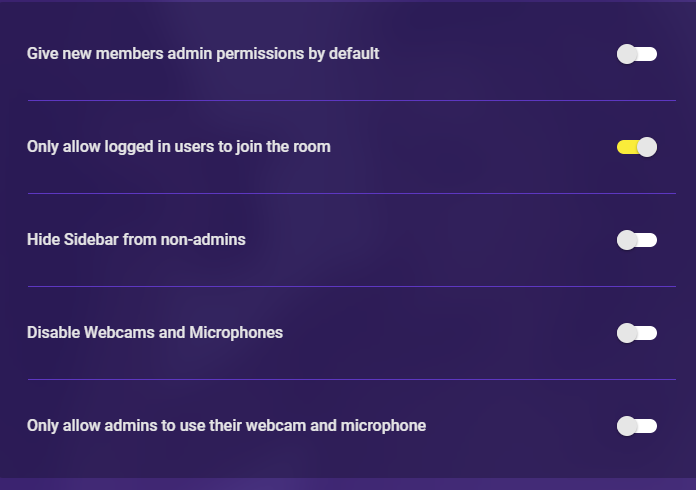Switch on admins-only webcam and microphone
696x490 pixels.
[x=637, y=426]
